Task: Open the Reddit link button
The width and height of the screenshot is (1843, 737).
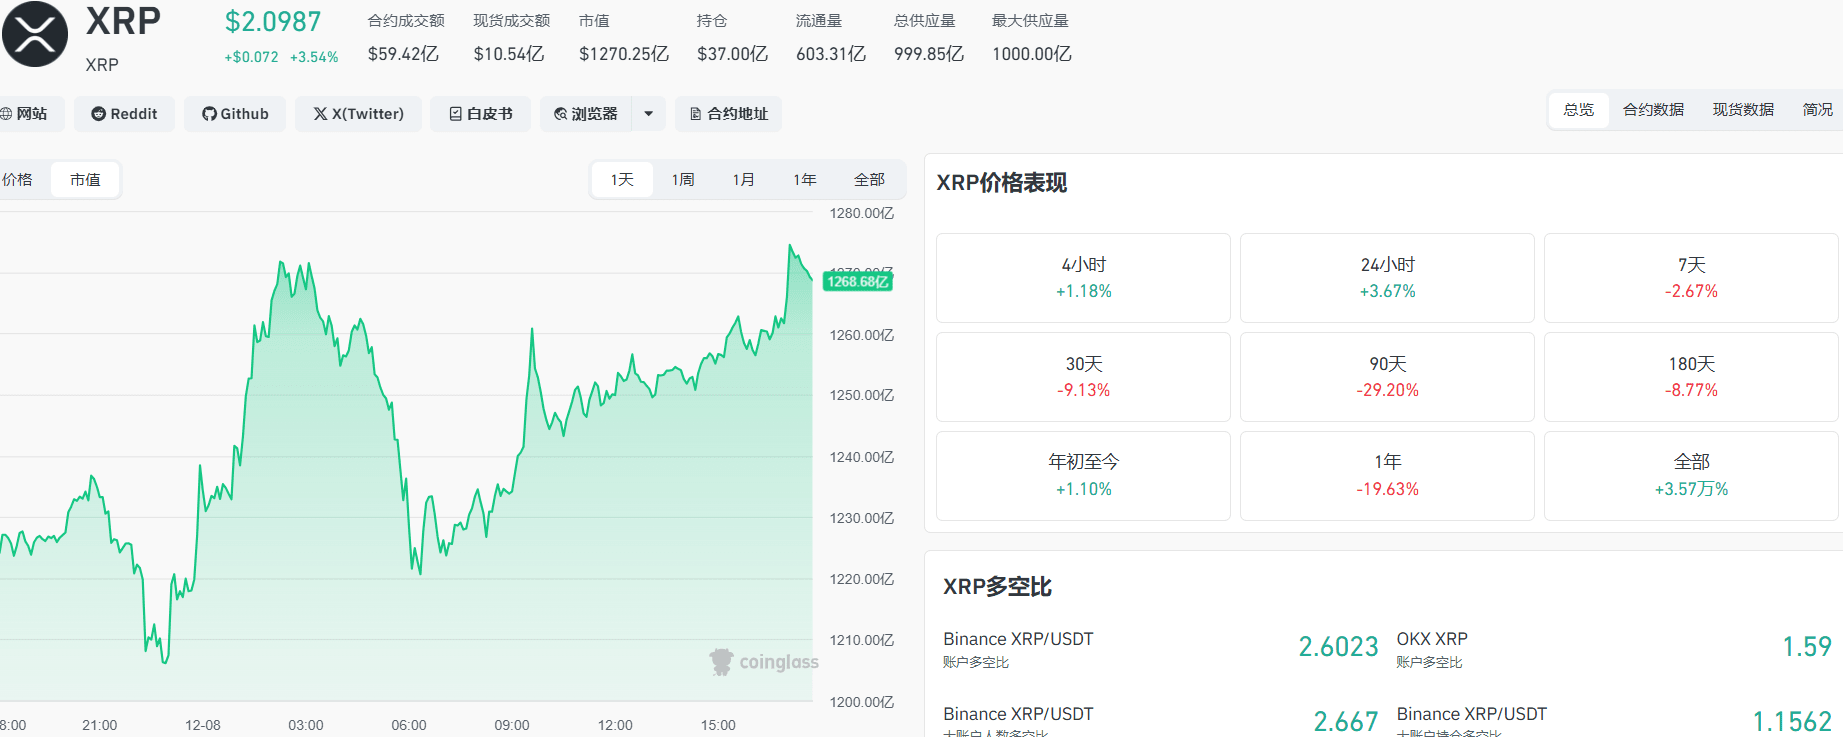Action: 124,114
